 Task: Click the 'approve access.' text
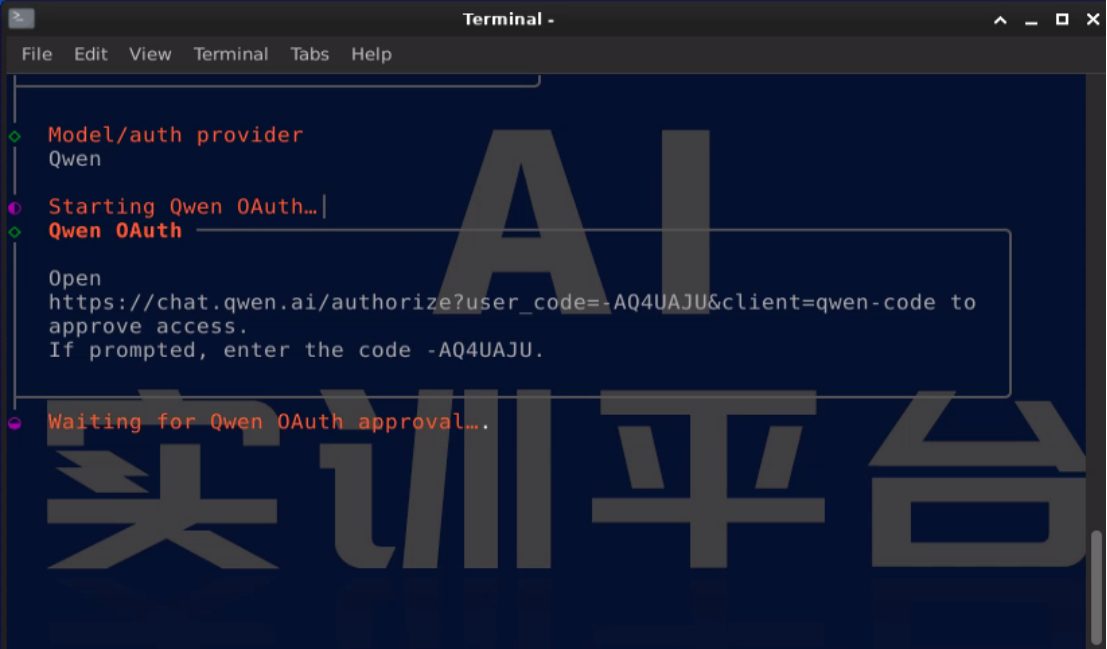(148, 326)
